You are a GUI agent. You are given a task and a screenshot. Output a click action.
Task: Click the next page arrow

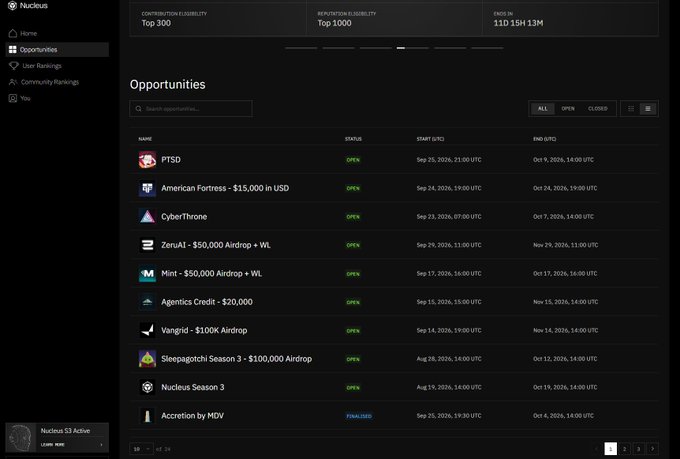pos(652,449)
